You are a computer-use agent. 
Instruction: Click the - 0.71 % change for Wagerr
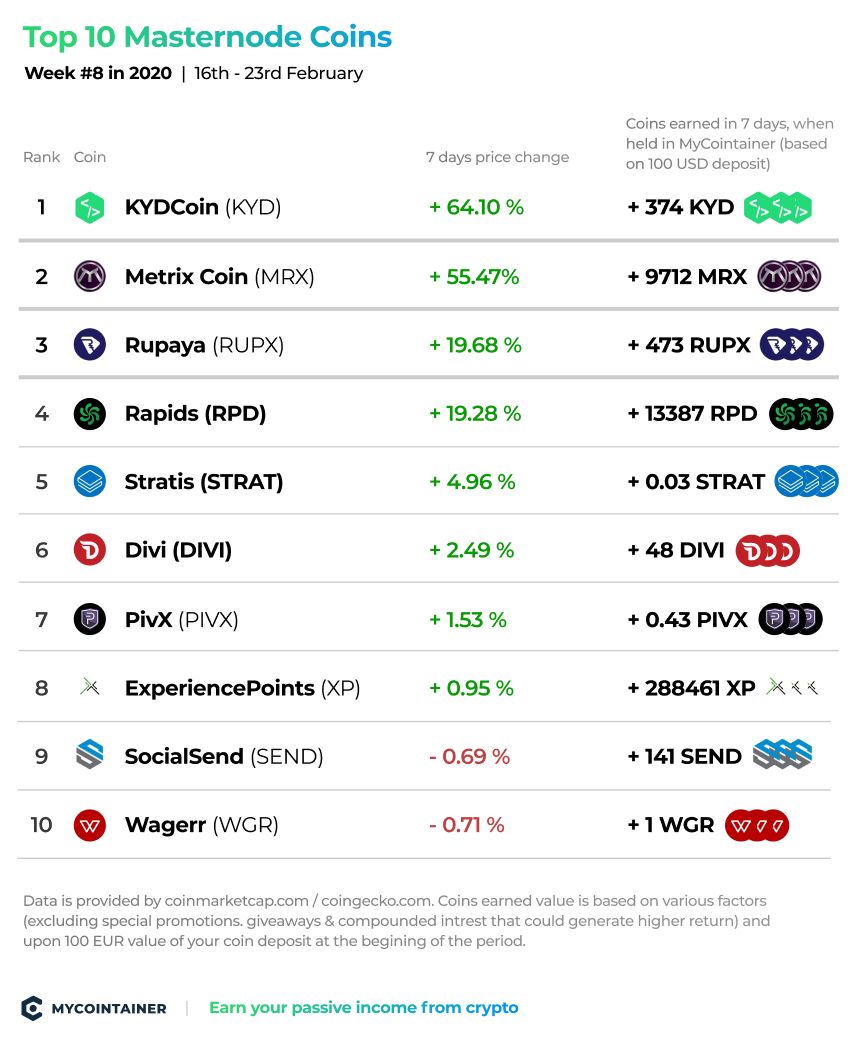tap(467, 825)
